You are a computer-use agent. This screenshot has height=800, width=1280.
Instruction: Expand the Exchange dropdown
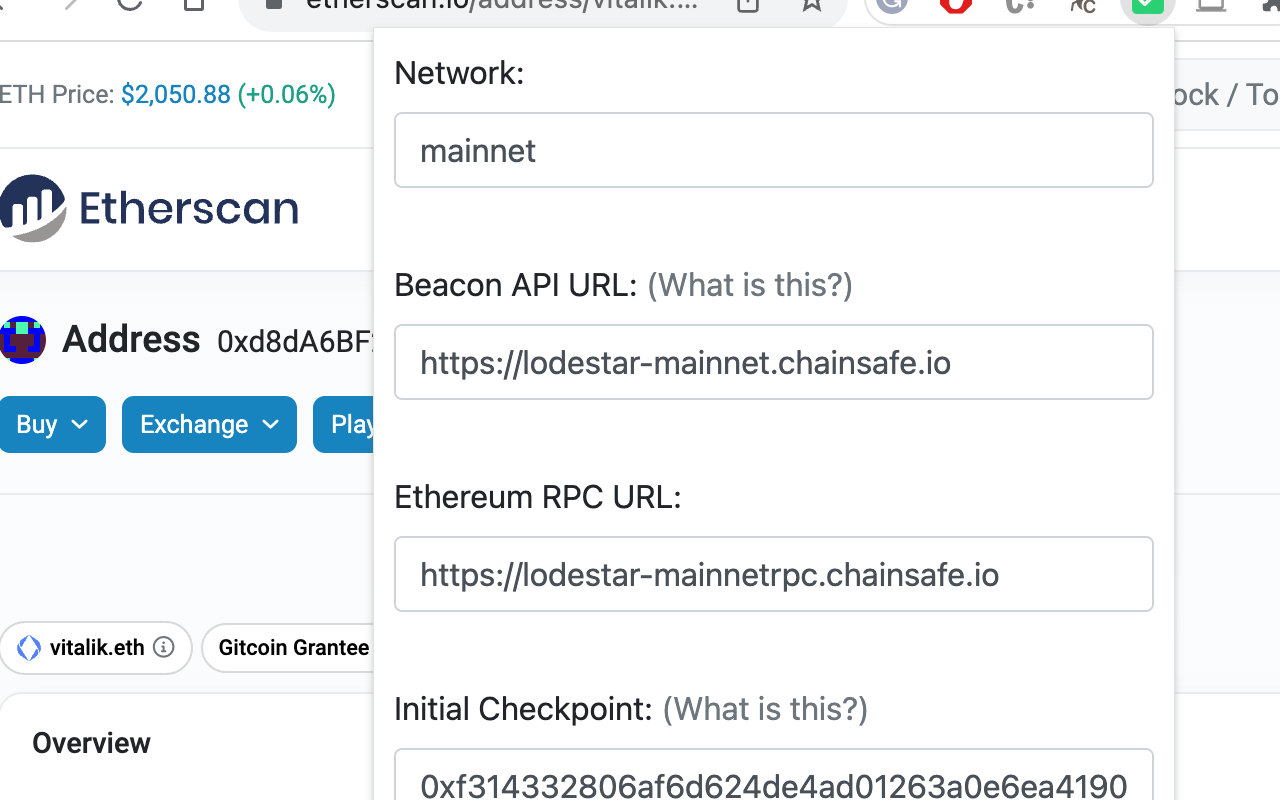click(x=209, y=424)
